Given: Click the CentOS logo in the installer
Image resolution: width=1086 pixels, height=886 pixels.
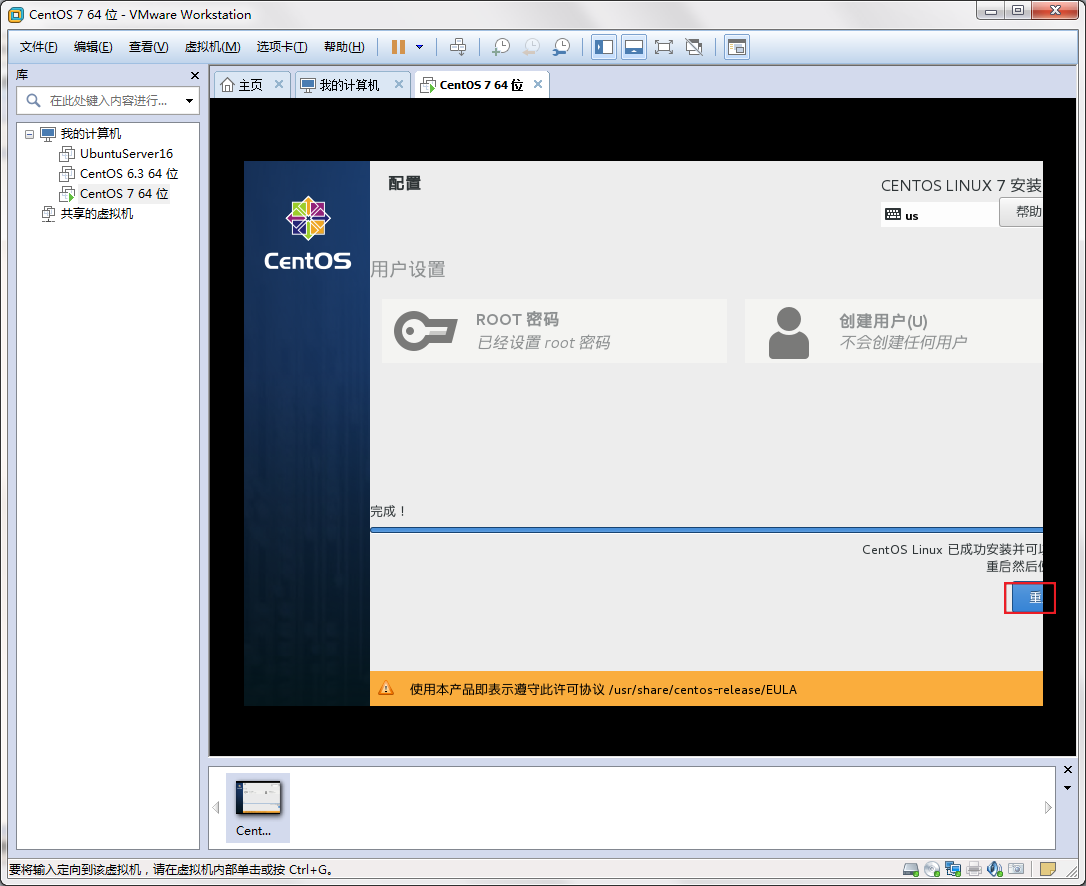Looking at the screenshot, I should [308, 233].
